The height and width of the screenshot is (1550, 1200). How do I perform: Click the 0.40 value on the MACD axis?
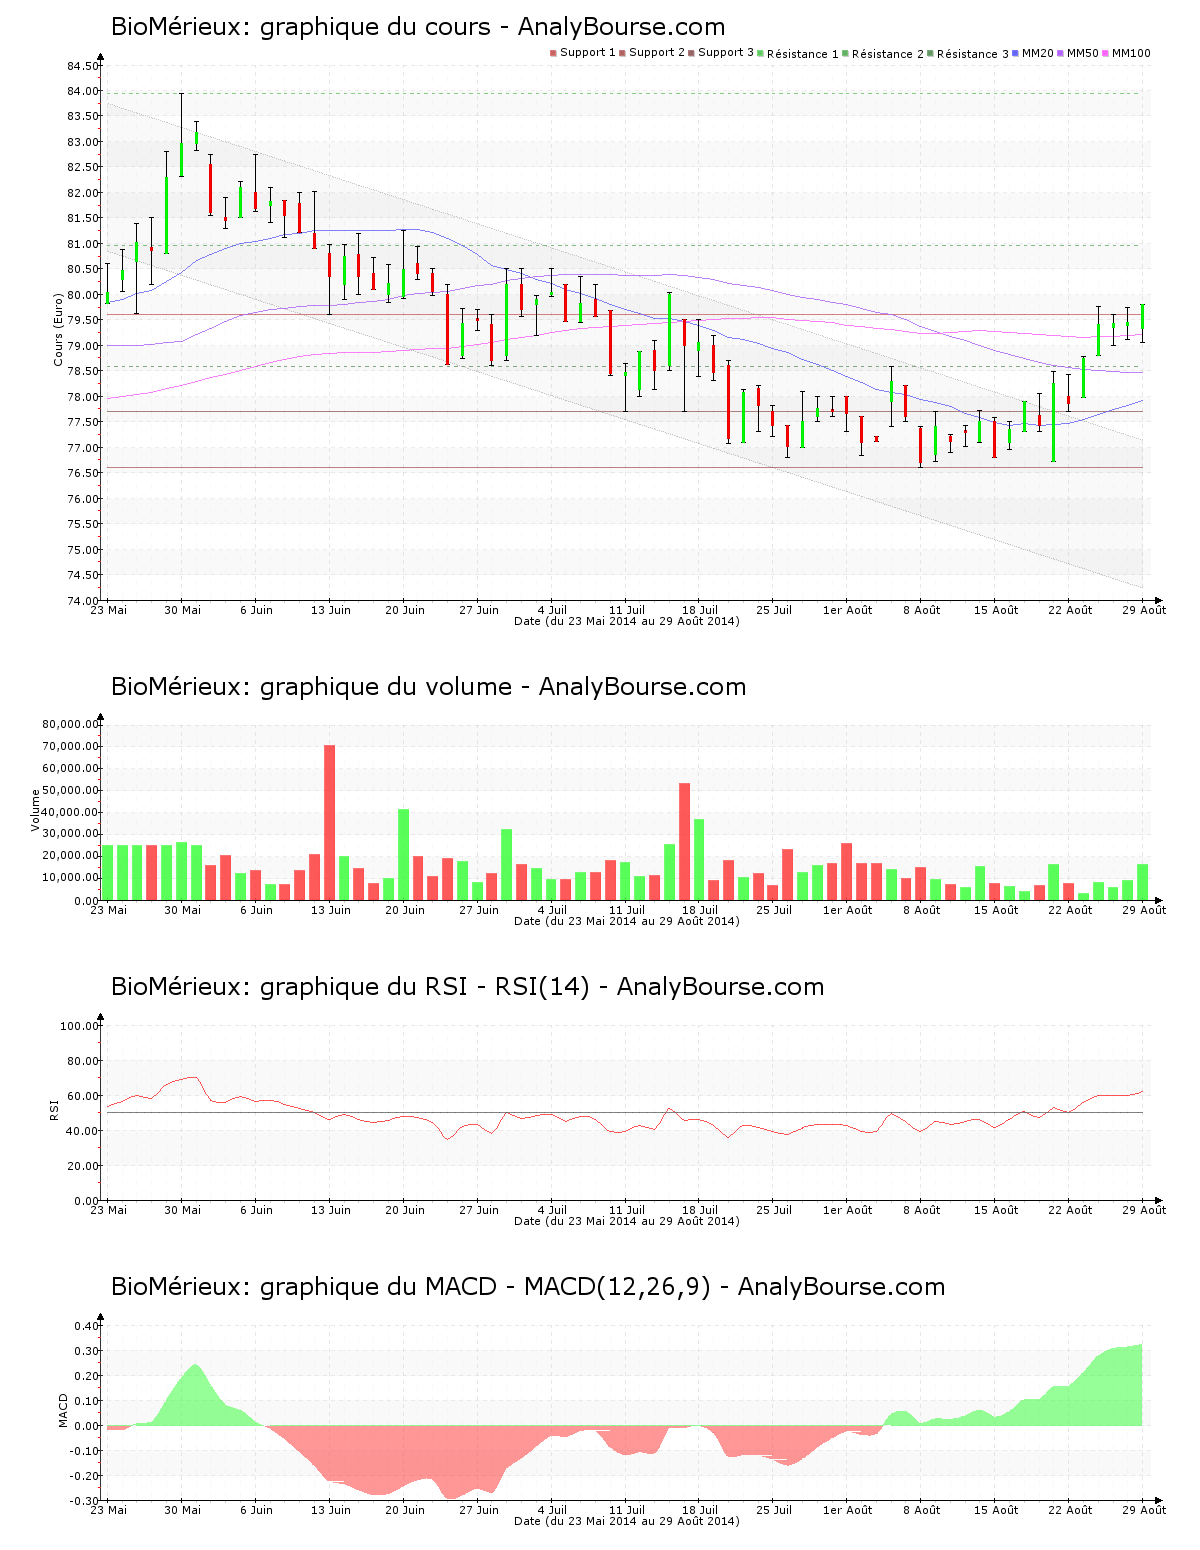[87, 1326]
